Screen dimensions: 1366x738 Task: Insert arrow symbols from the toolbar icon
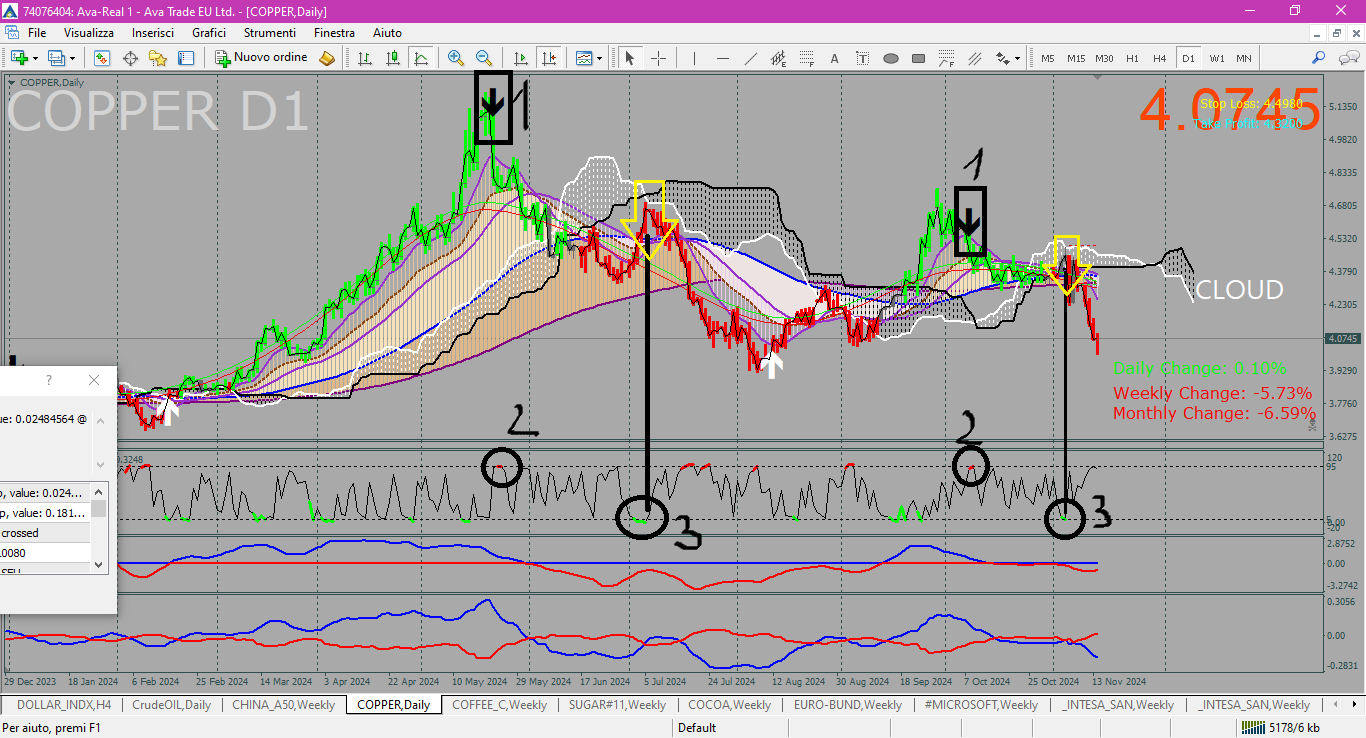pos(1001,58)
